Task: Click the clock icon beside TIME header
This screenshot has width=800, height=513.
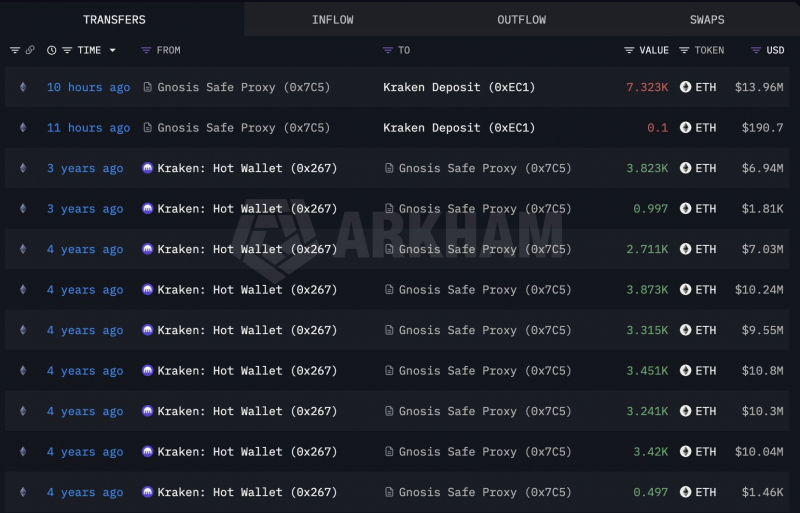Action: pyautogui.click(x=52, y=50)
